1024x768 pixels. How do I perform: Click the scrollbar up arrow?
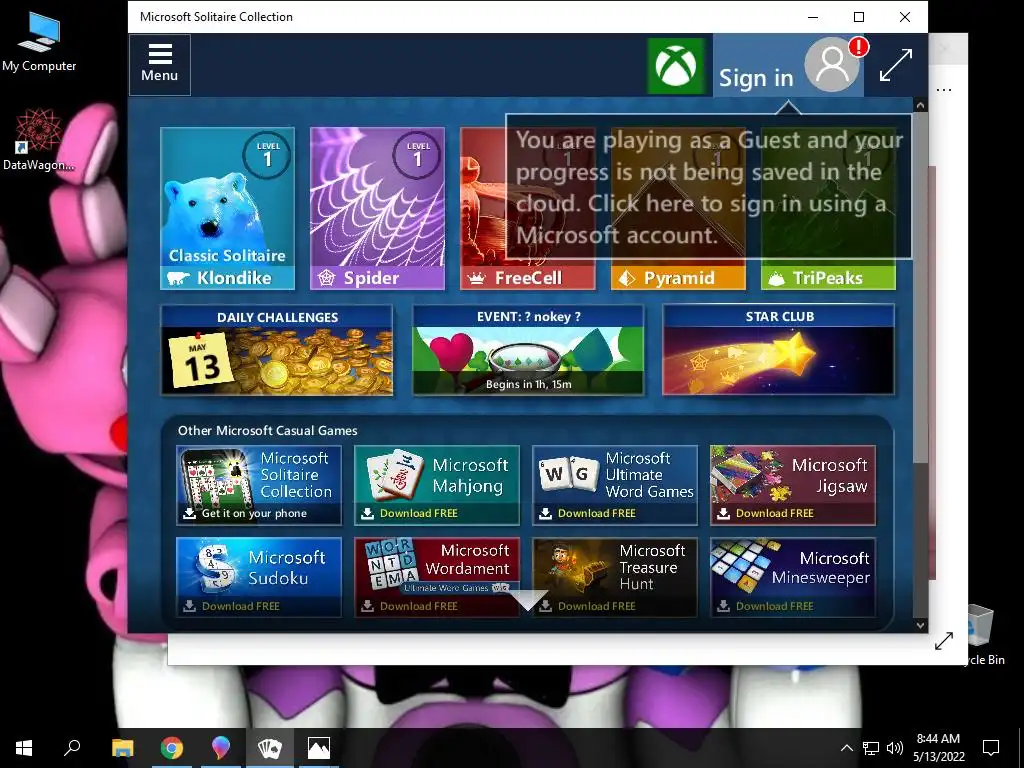pos(920,105)
